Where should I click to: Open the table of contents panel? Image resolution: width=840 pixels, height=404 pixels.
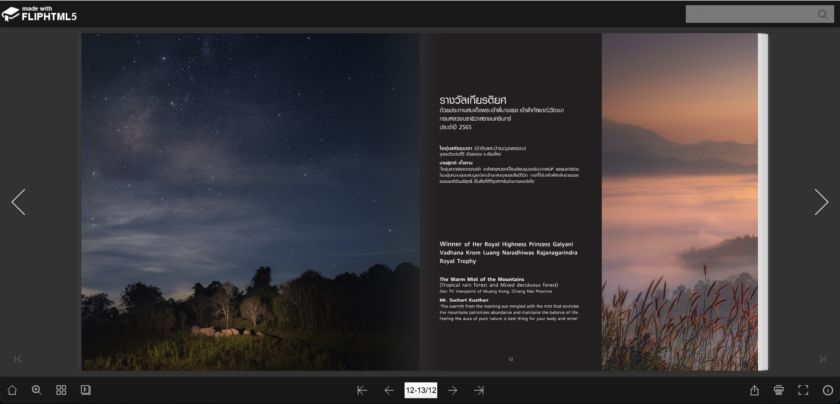pyautogui.click(x=86, y=390)
